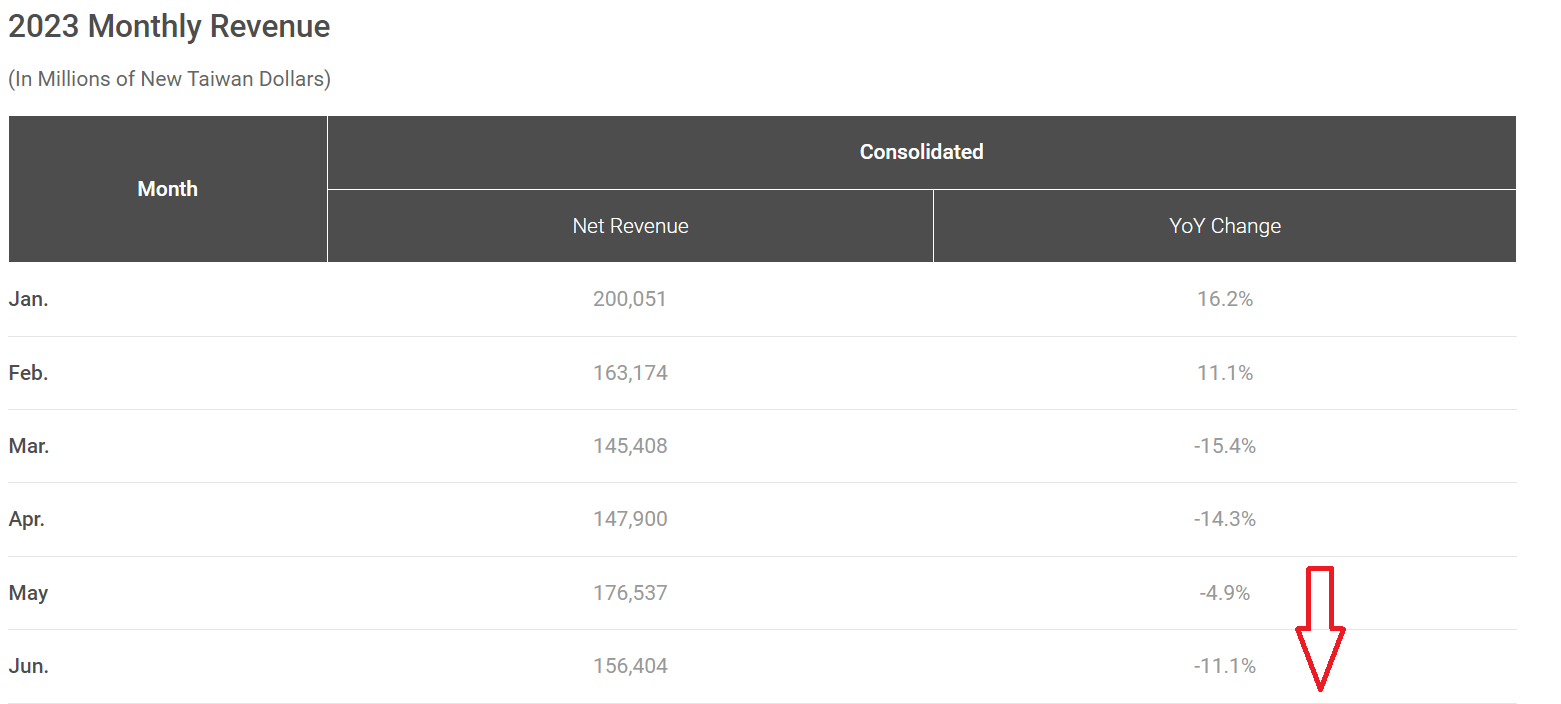Click May net revenue 176,537
The width and height of the screenshot is (1561, 704).
tap(630, 593)
